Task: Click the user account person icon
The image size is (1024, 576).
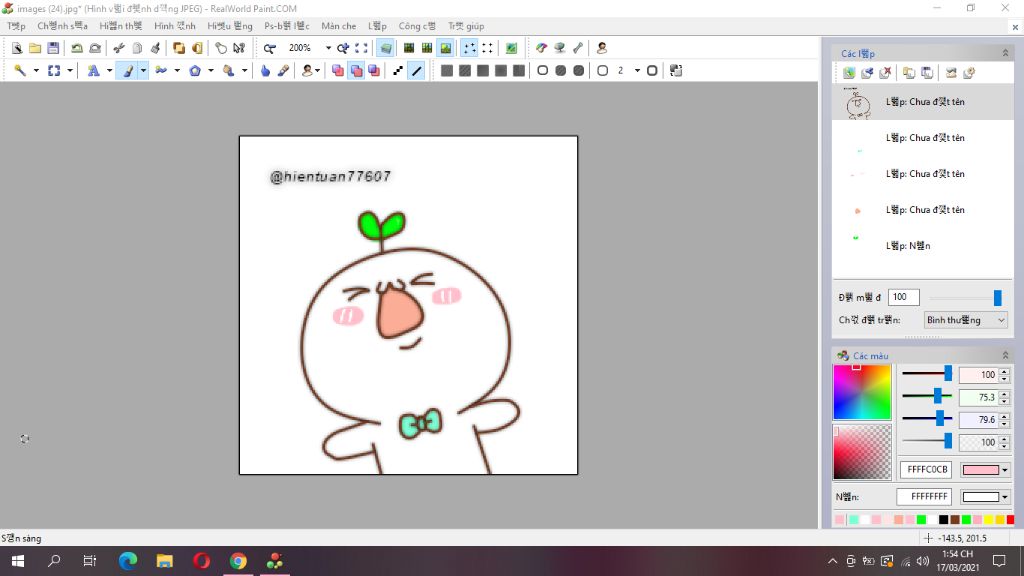Action: click(601, 48)
